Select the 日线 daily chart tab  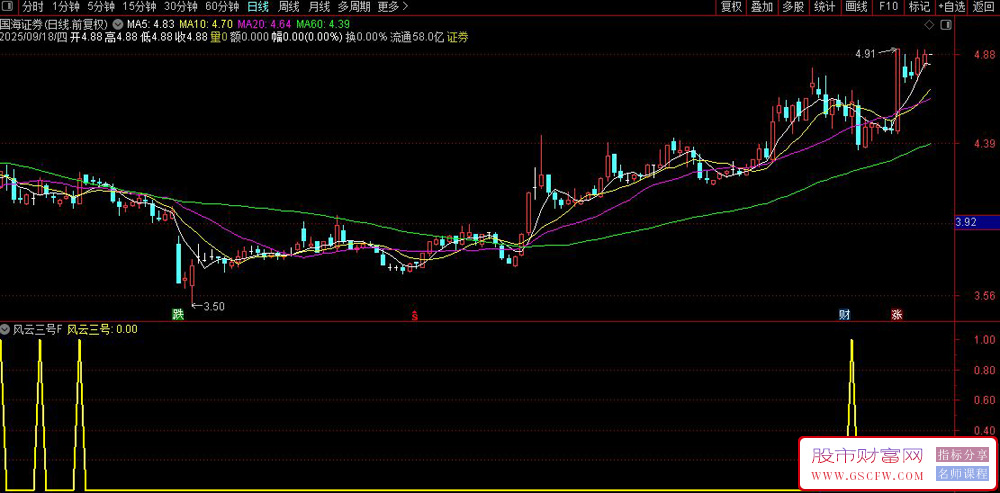point(258,7)
